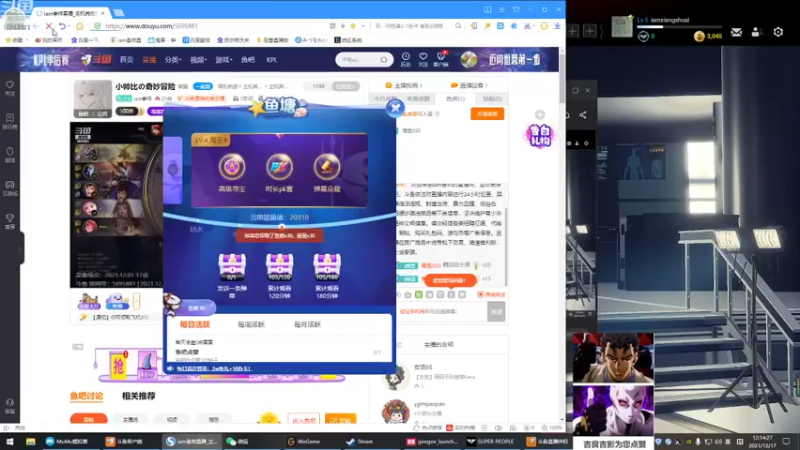800x450 pixels.
Task: Open Douyu 首页 nav item
Action: pyautogui.click(x=127, y=60)
